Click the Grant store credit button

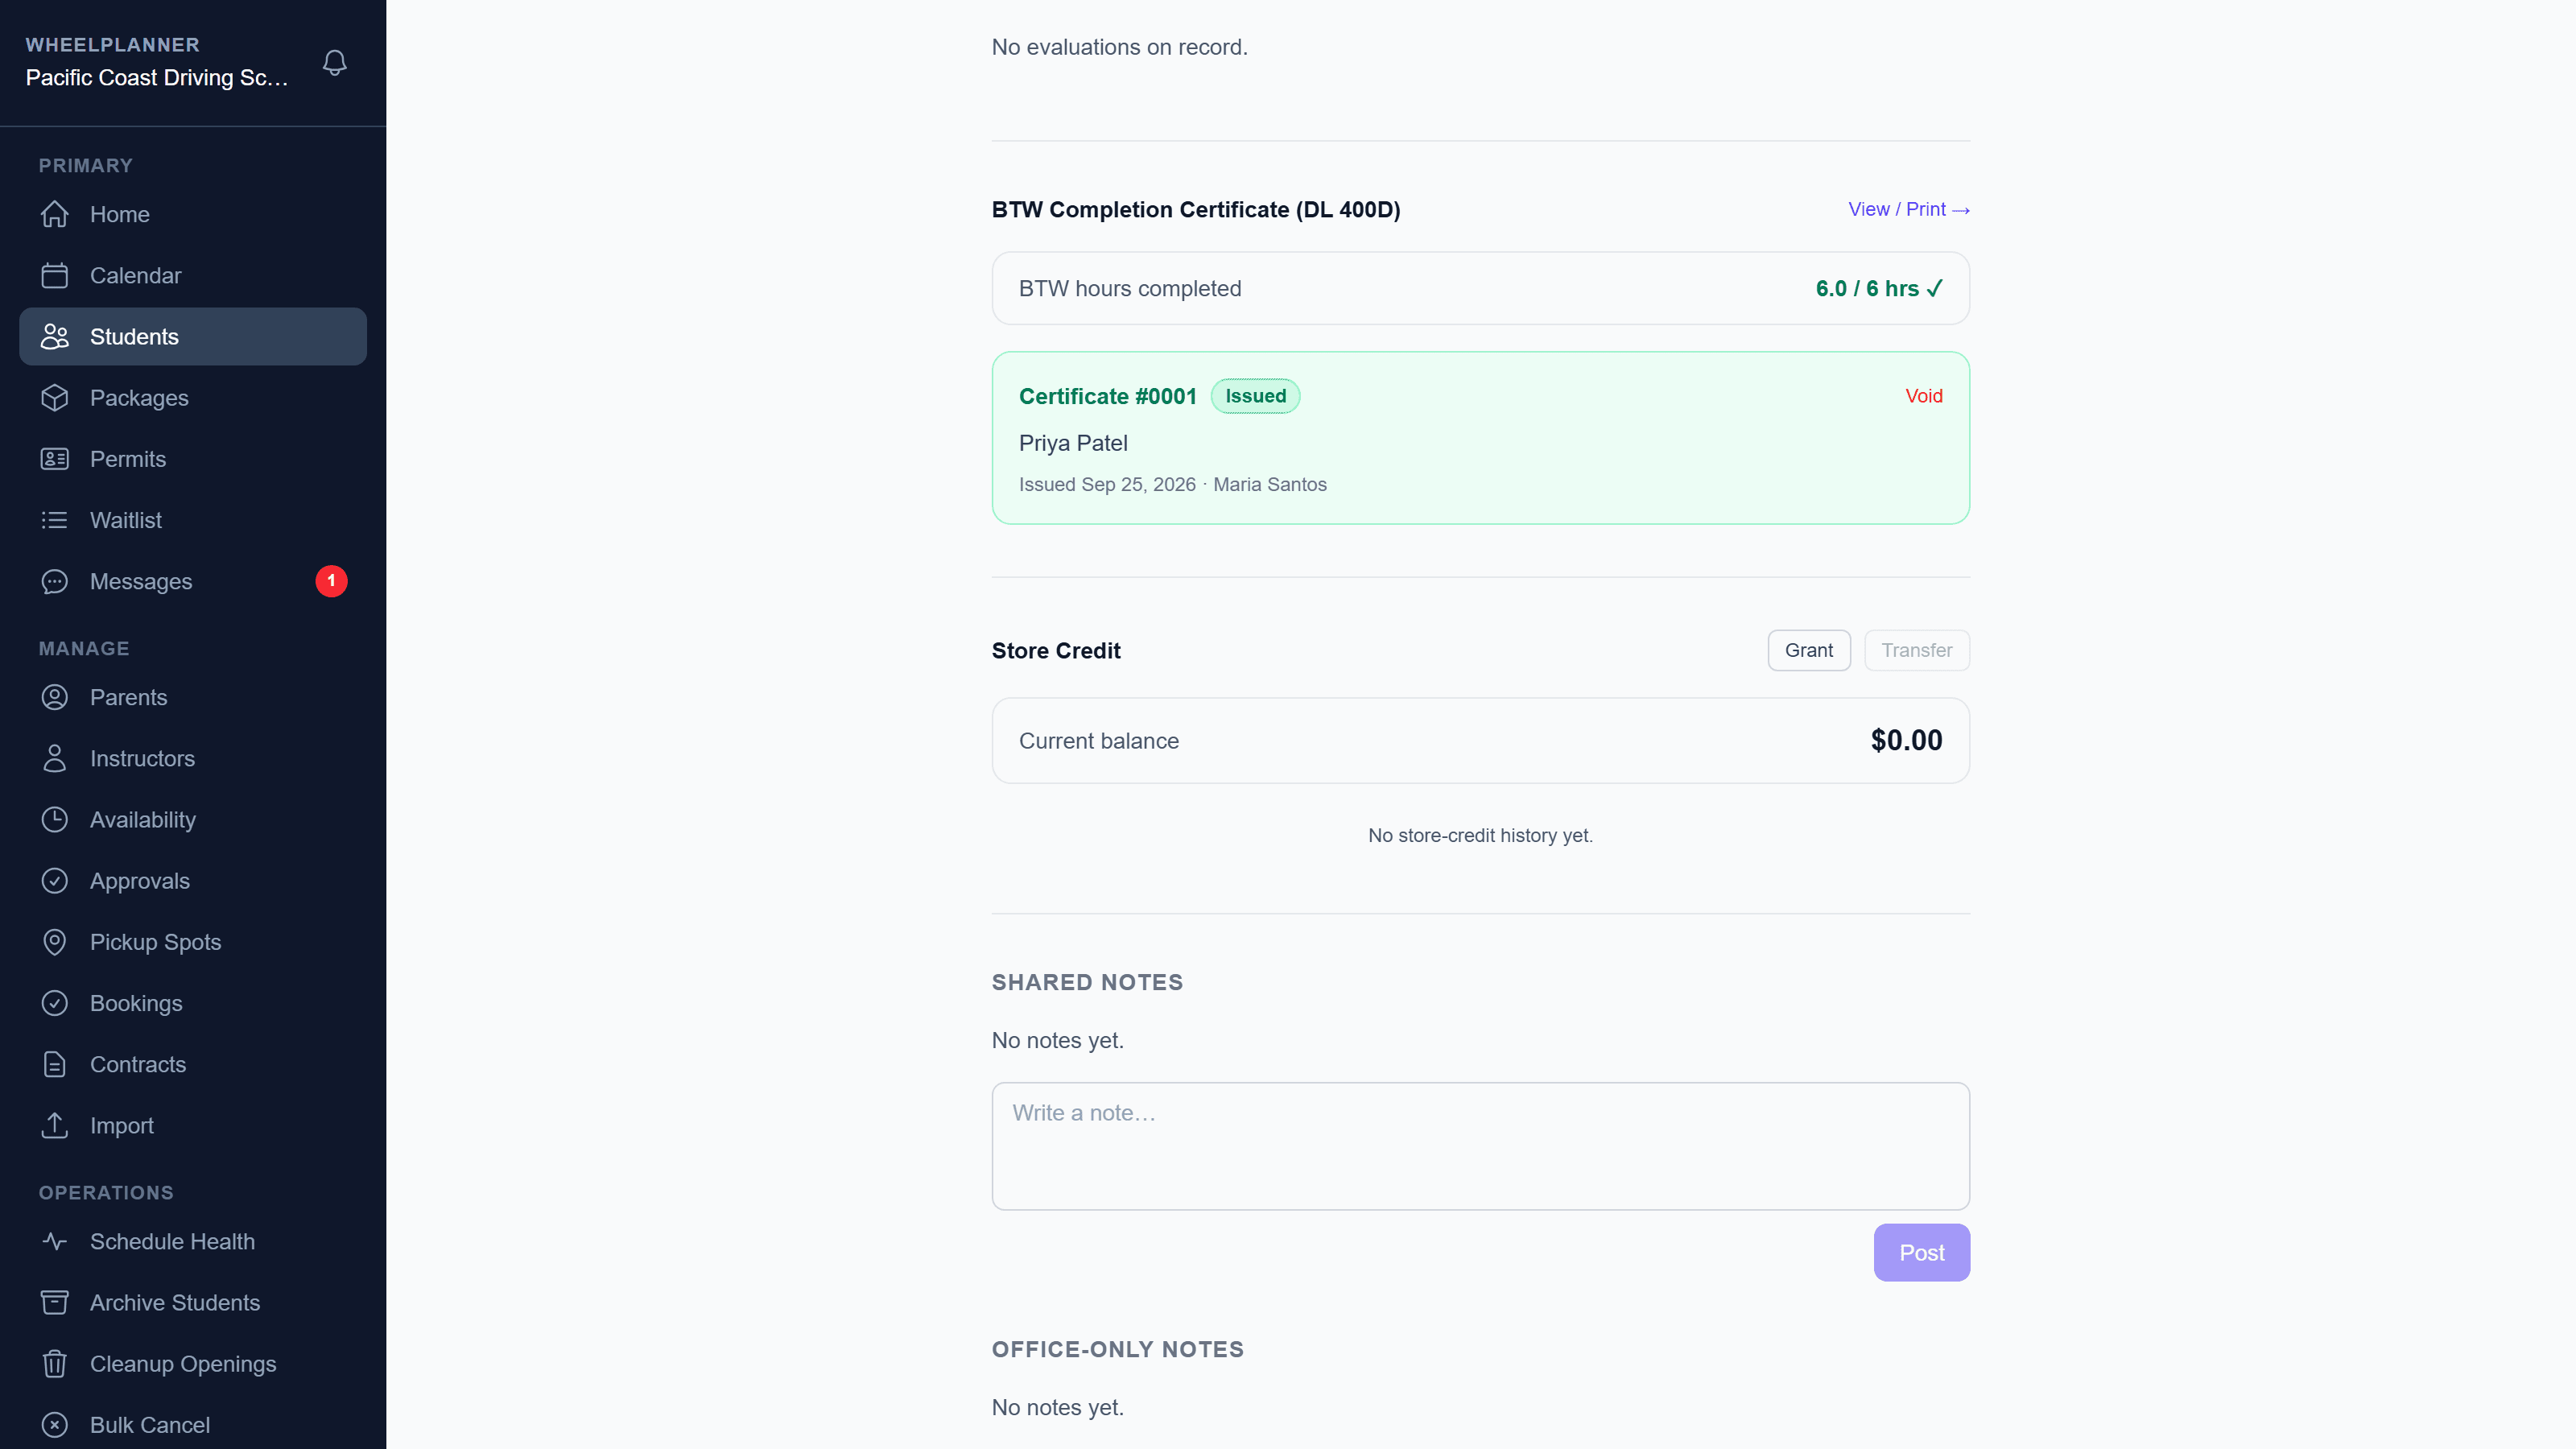(x=1808, y=650)
